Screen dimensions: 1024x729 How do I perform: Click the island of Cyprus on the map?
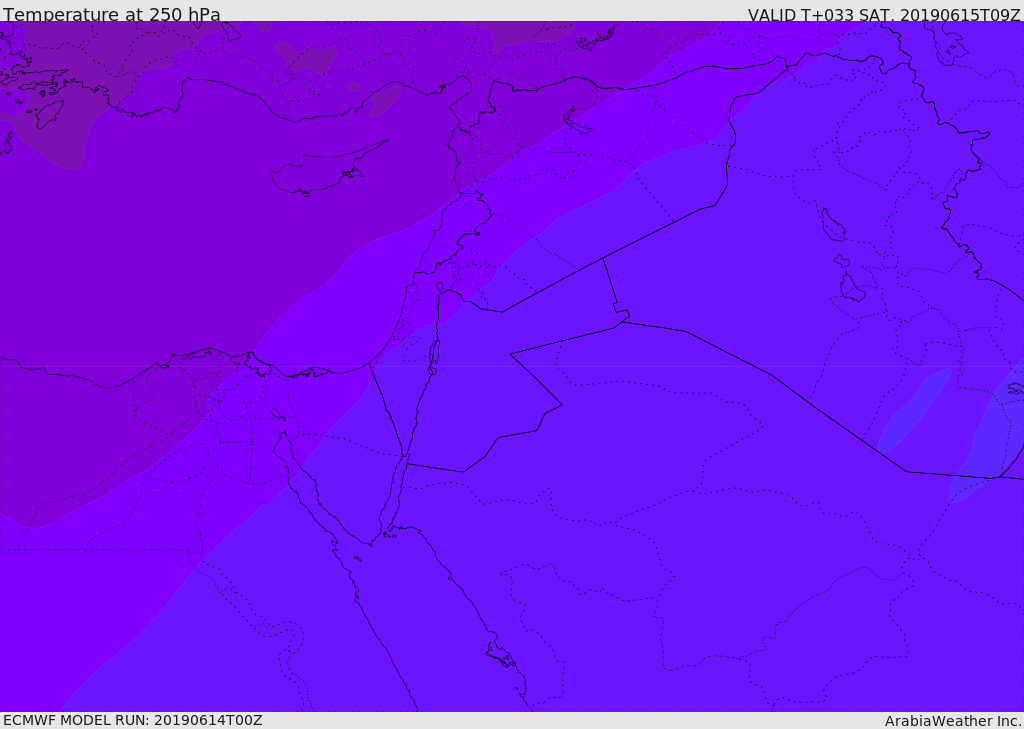[x=328, y=167]
